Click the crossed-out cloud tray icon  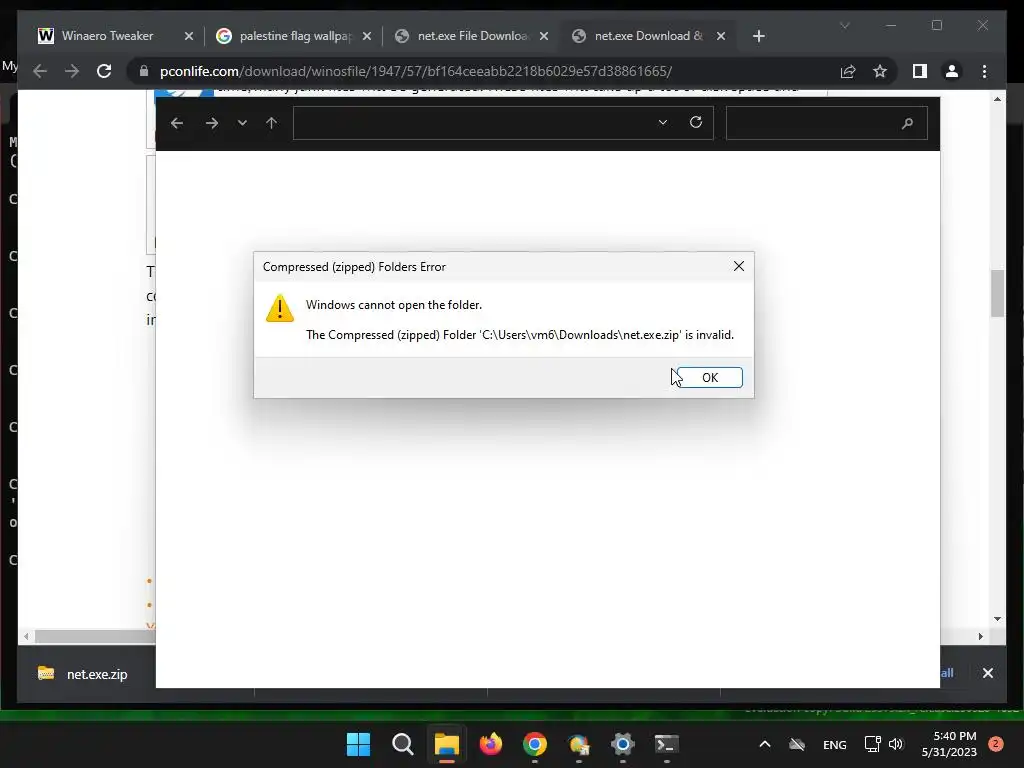pos(797,744)
